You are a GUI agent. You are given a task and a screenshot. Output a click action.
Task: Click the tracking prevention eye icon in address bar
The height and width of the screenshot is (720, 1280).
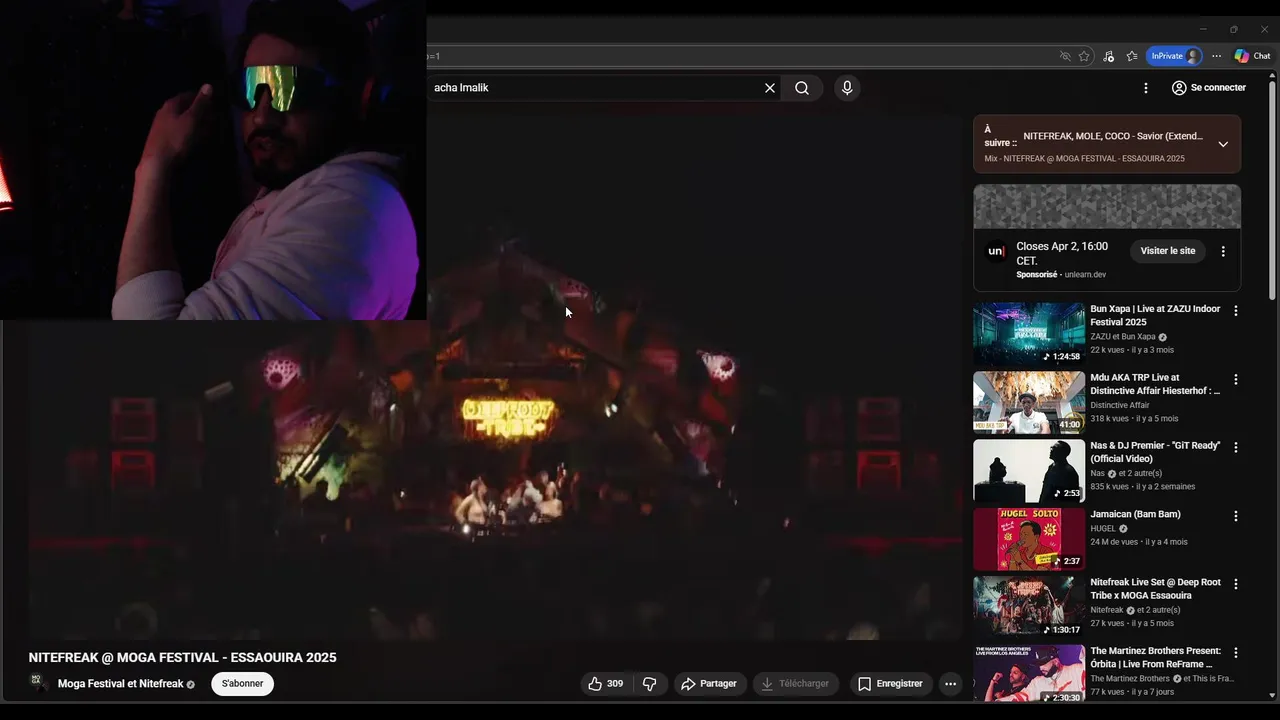click(1065, 56)
